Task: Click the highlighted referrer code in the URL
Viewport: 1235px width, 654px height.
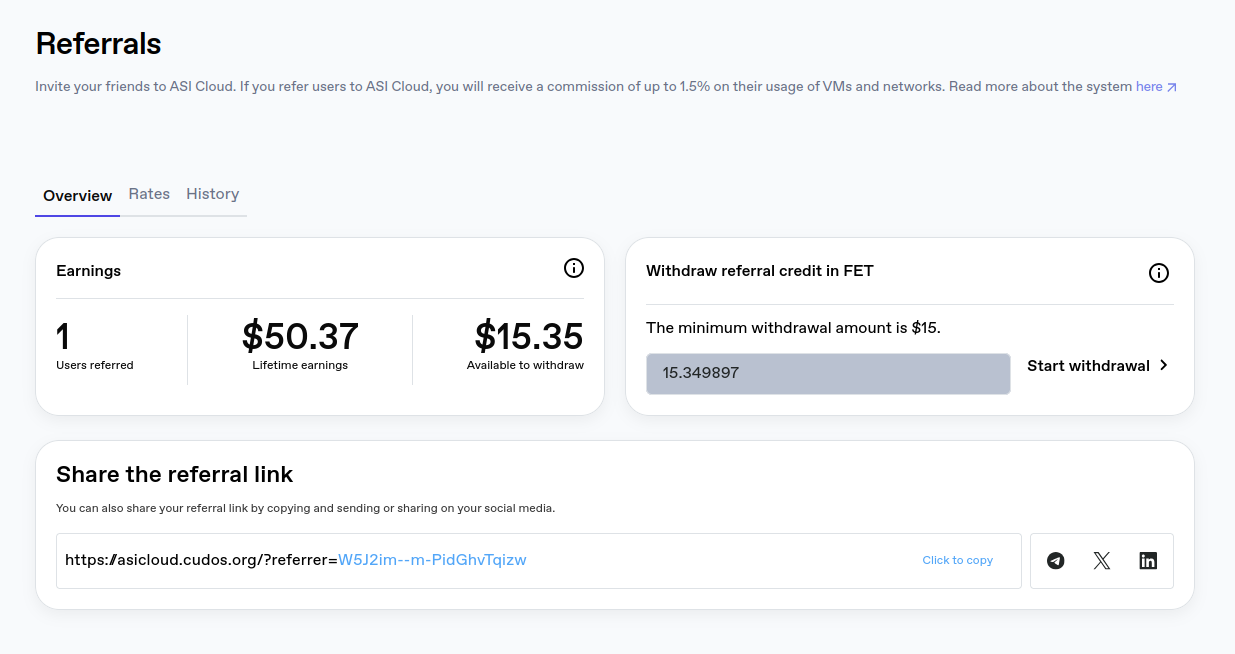Action: tap(432, 560)
